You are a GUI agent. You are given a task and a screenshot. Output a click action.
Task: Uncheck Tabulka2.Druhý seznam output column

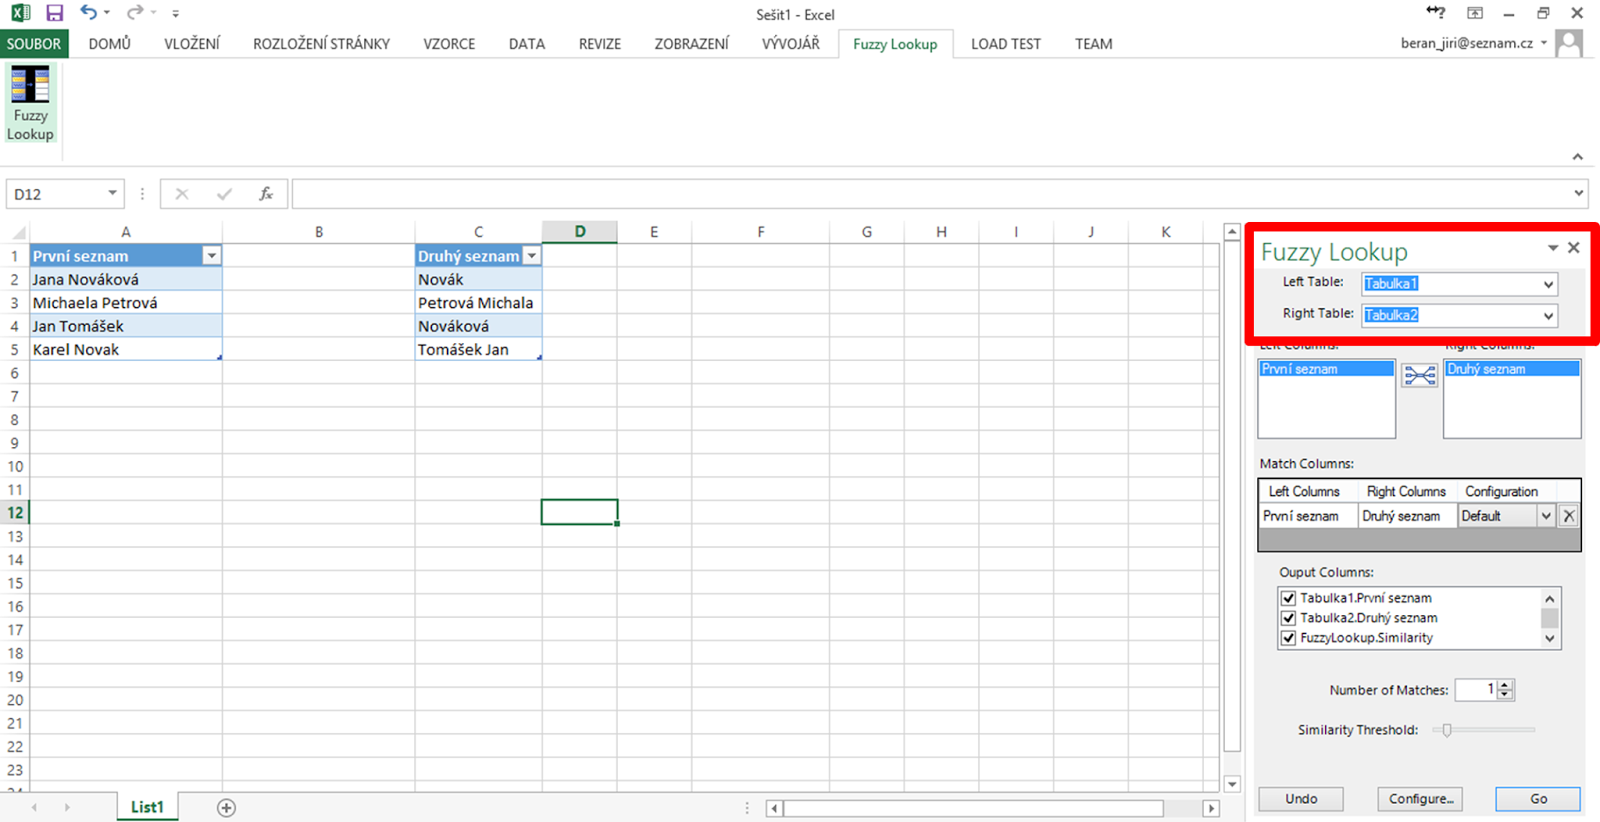click(x=1289, y=618)
